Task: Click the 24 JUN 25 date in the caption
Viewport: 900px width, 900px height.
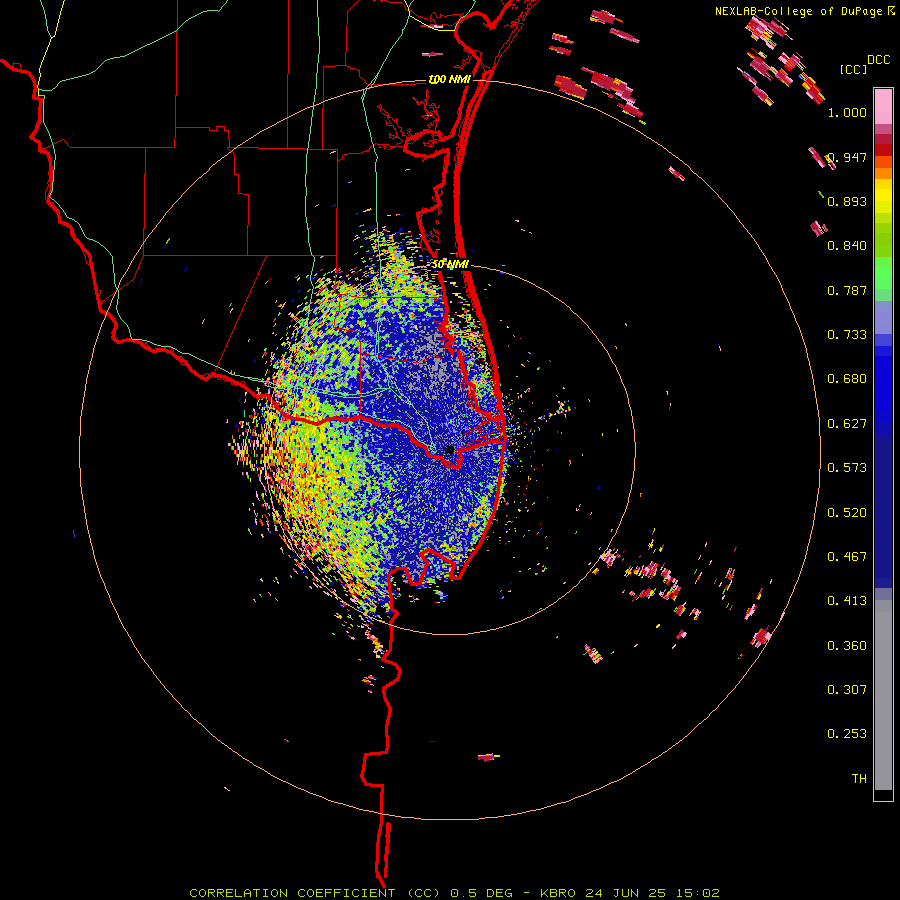Action: [626, 893]
